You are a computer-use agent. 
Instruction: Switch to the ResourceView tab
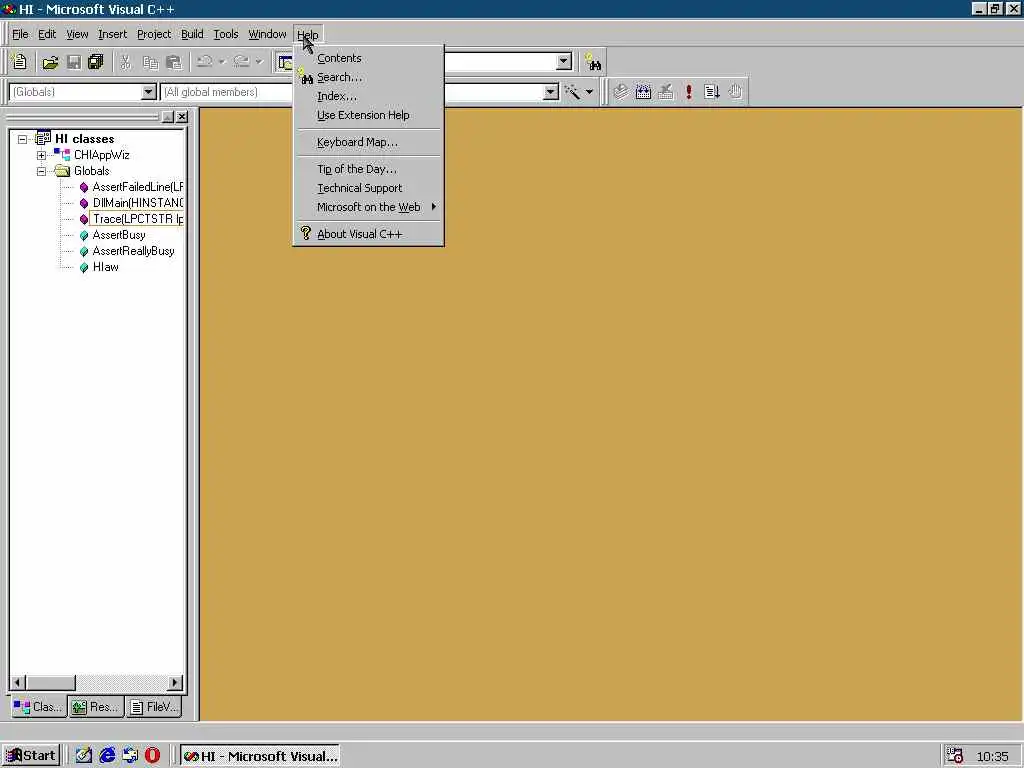coord(96,707)
